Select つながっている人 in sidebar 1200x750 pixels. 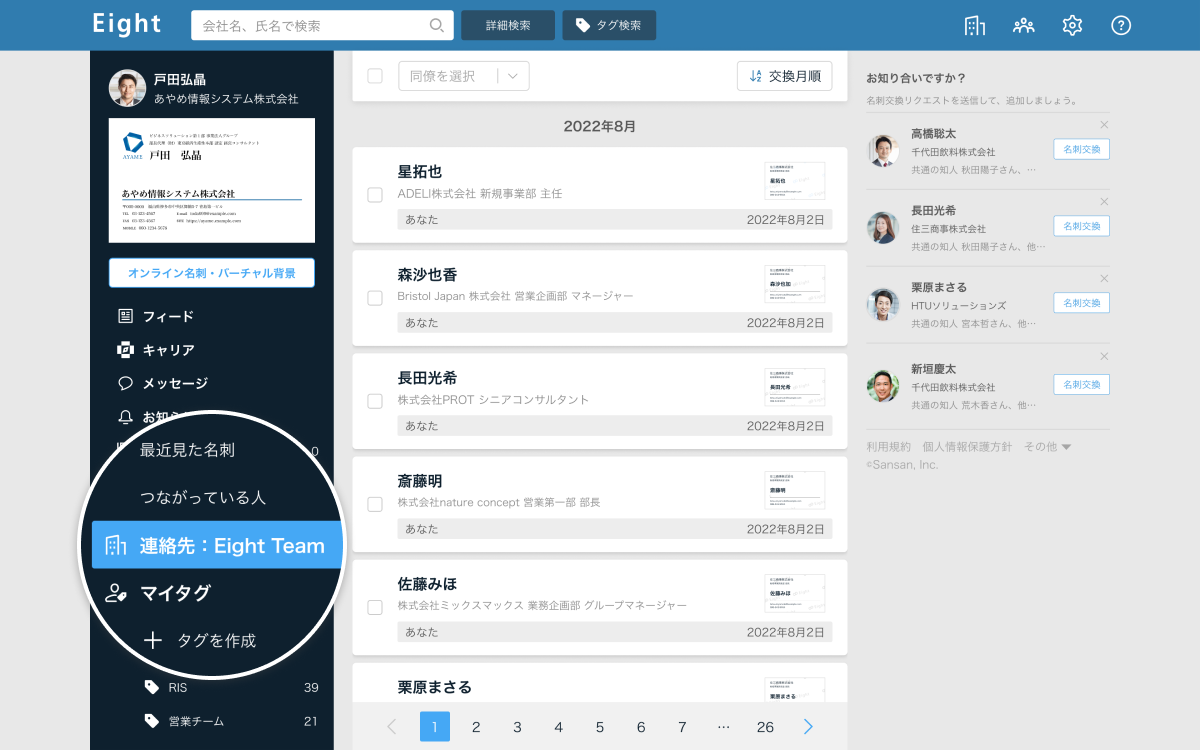click(x=203, y=497)
